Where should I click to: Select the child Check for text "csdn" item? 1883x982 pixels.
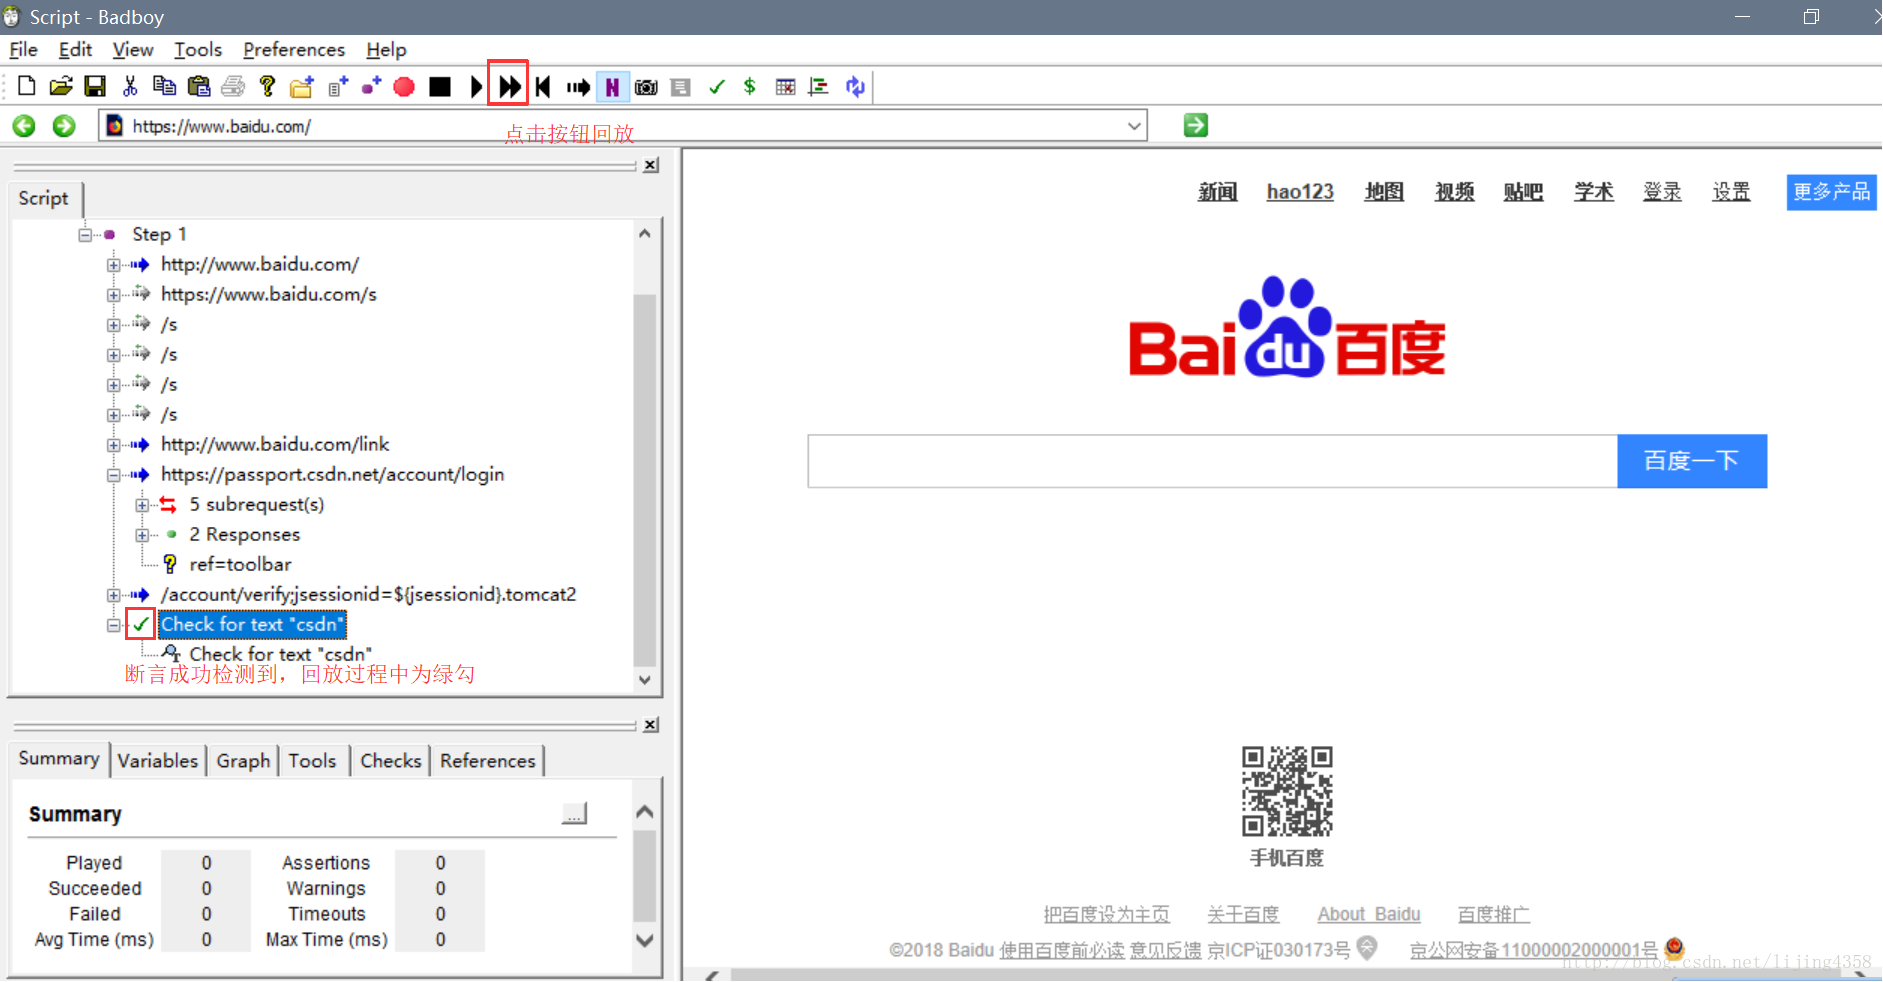pyautogui.click(x=280, y=654)
